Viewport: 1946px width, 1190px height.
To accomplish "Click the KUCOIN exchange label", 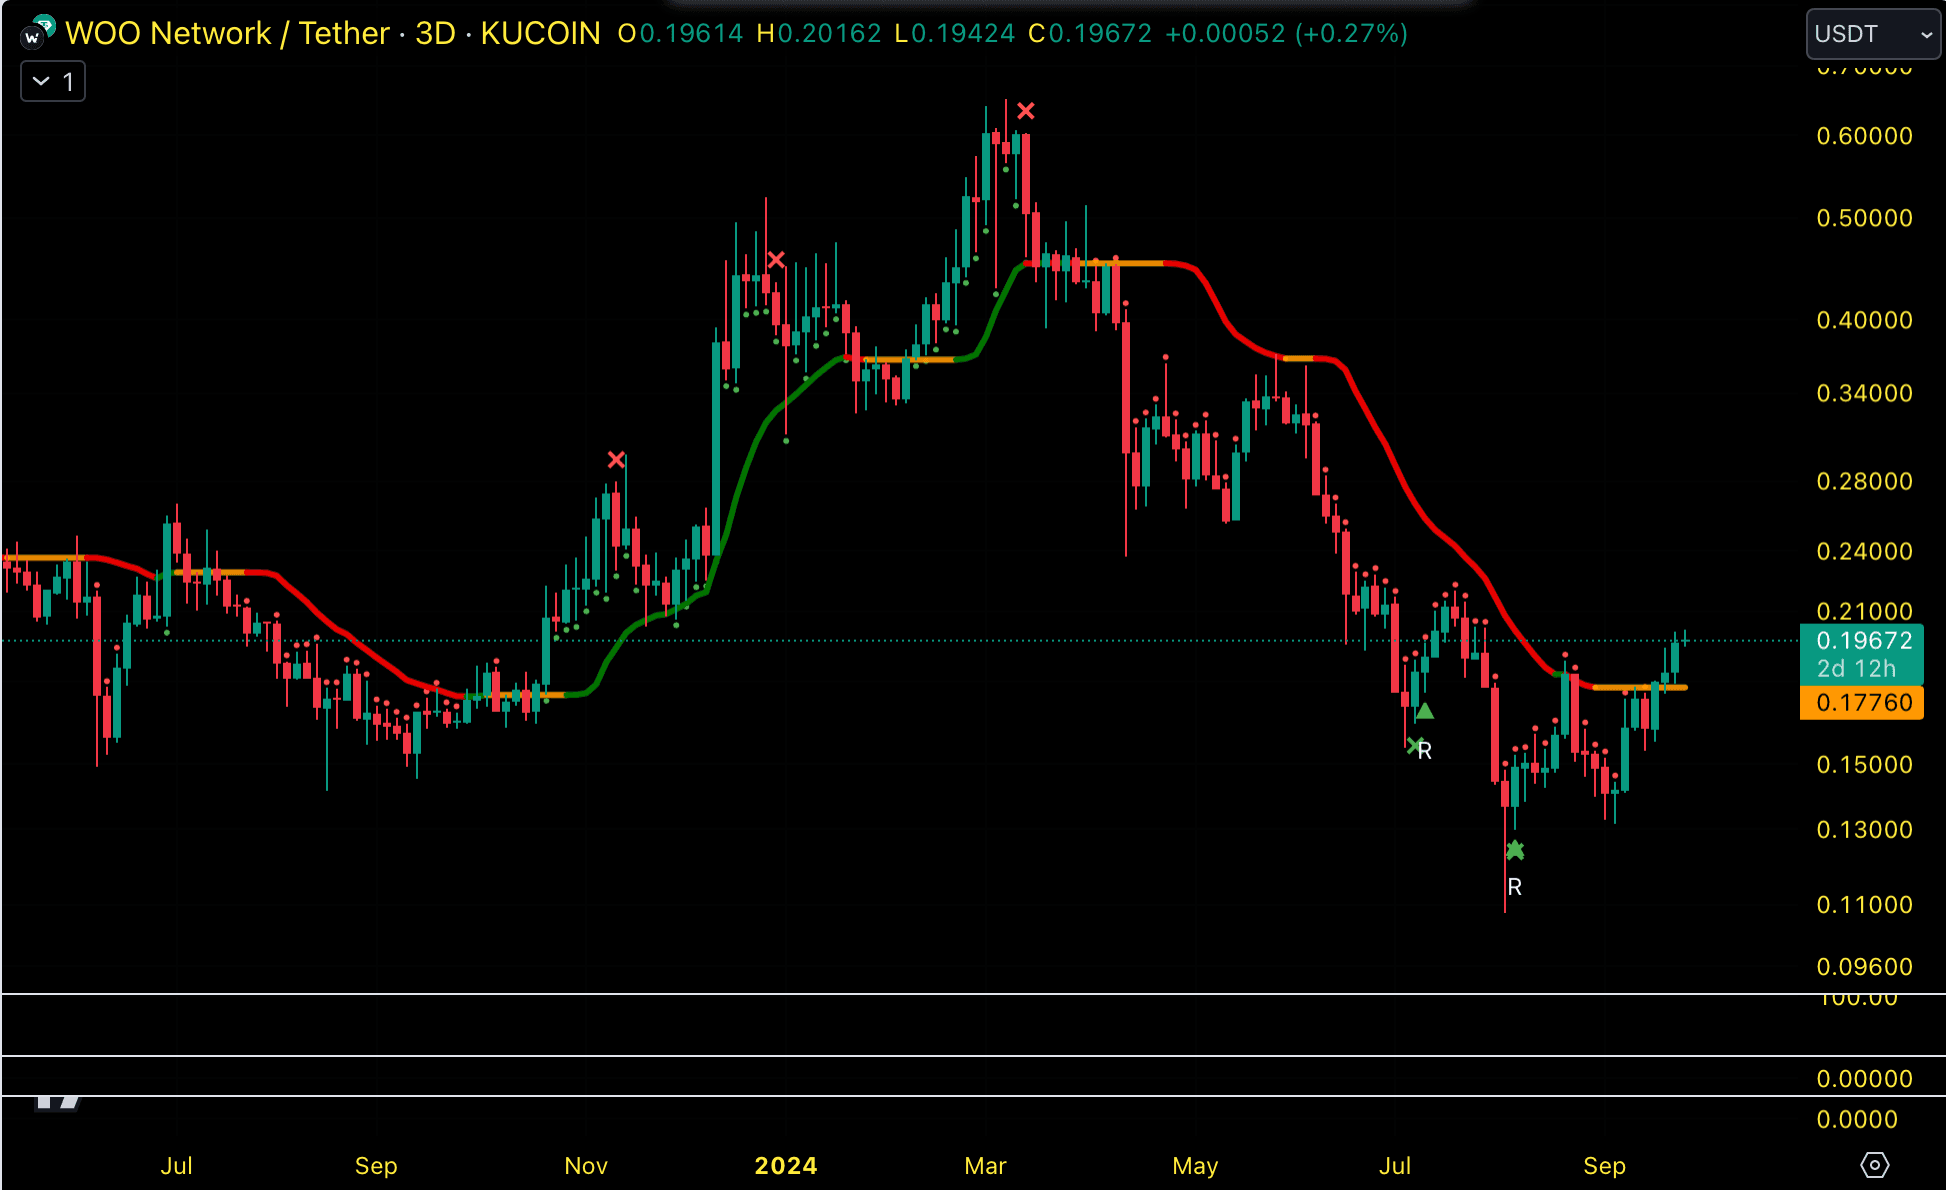I will 540,33.
